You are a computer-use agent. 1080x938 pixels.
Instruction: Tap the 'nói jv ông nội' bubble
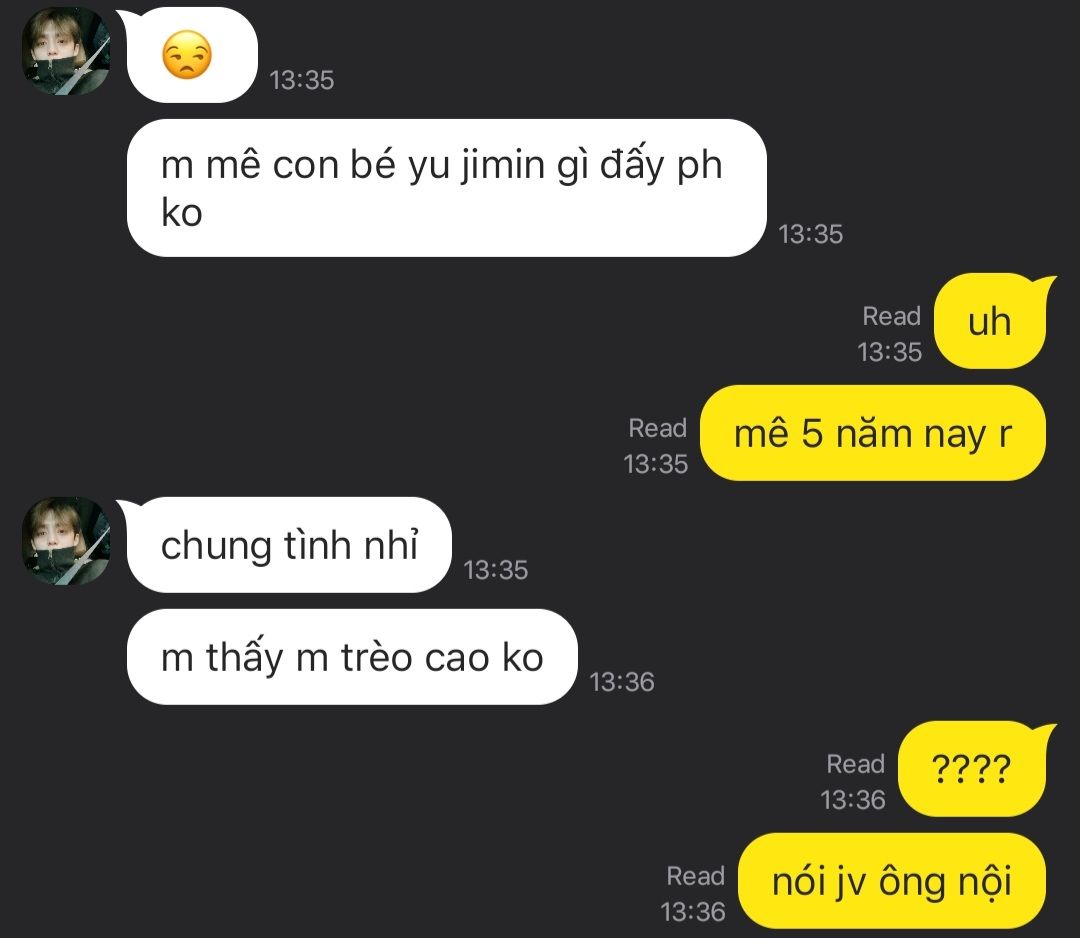892,881
